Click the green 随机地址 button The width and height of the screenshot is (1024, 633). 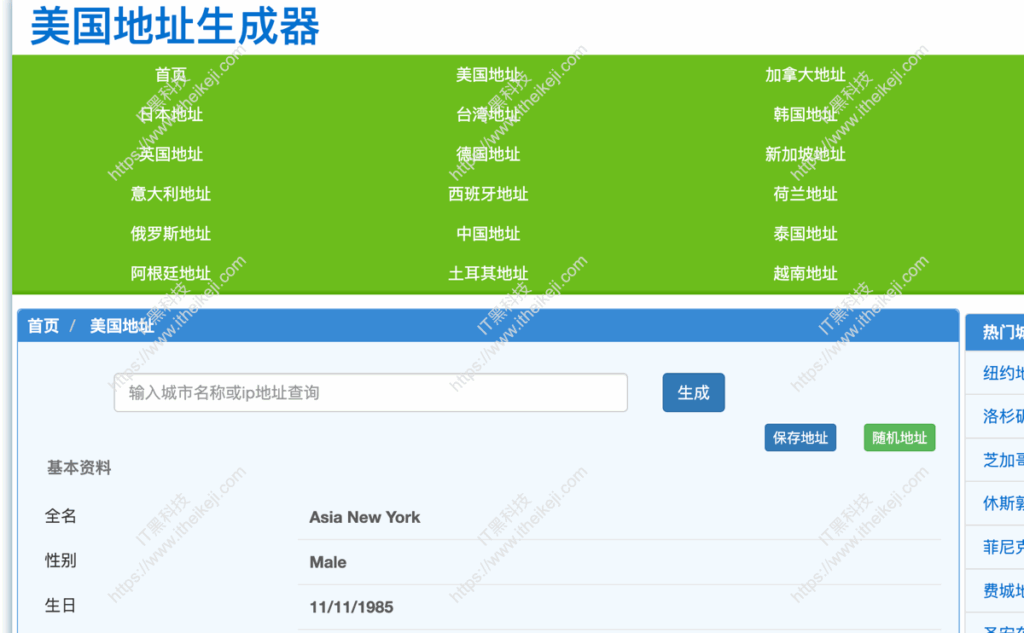[x=899, y=437]
